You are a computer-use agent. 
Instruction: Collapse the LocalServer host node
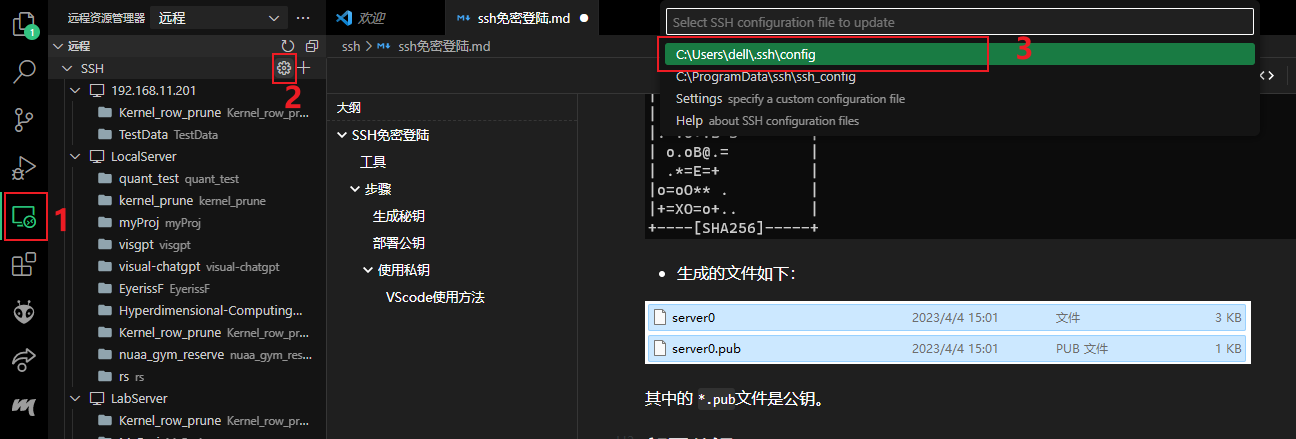[x=76, y=156]
